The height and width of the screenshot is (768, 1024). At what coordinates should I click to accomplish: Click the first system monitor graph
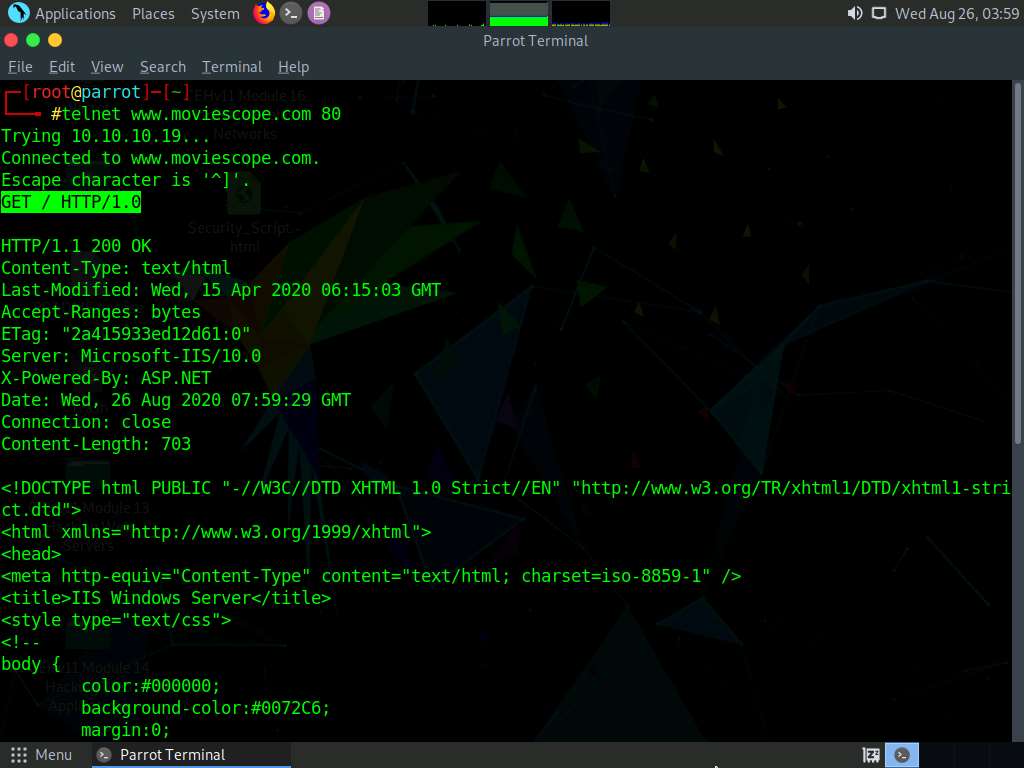pos(456,14)
